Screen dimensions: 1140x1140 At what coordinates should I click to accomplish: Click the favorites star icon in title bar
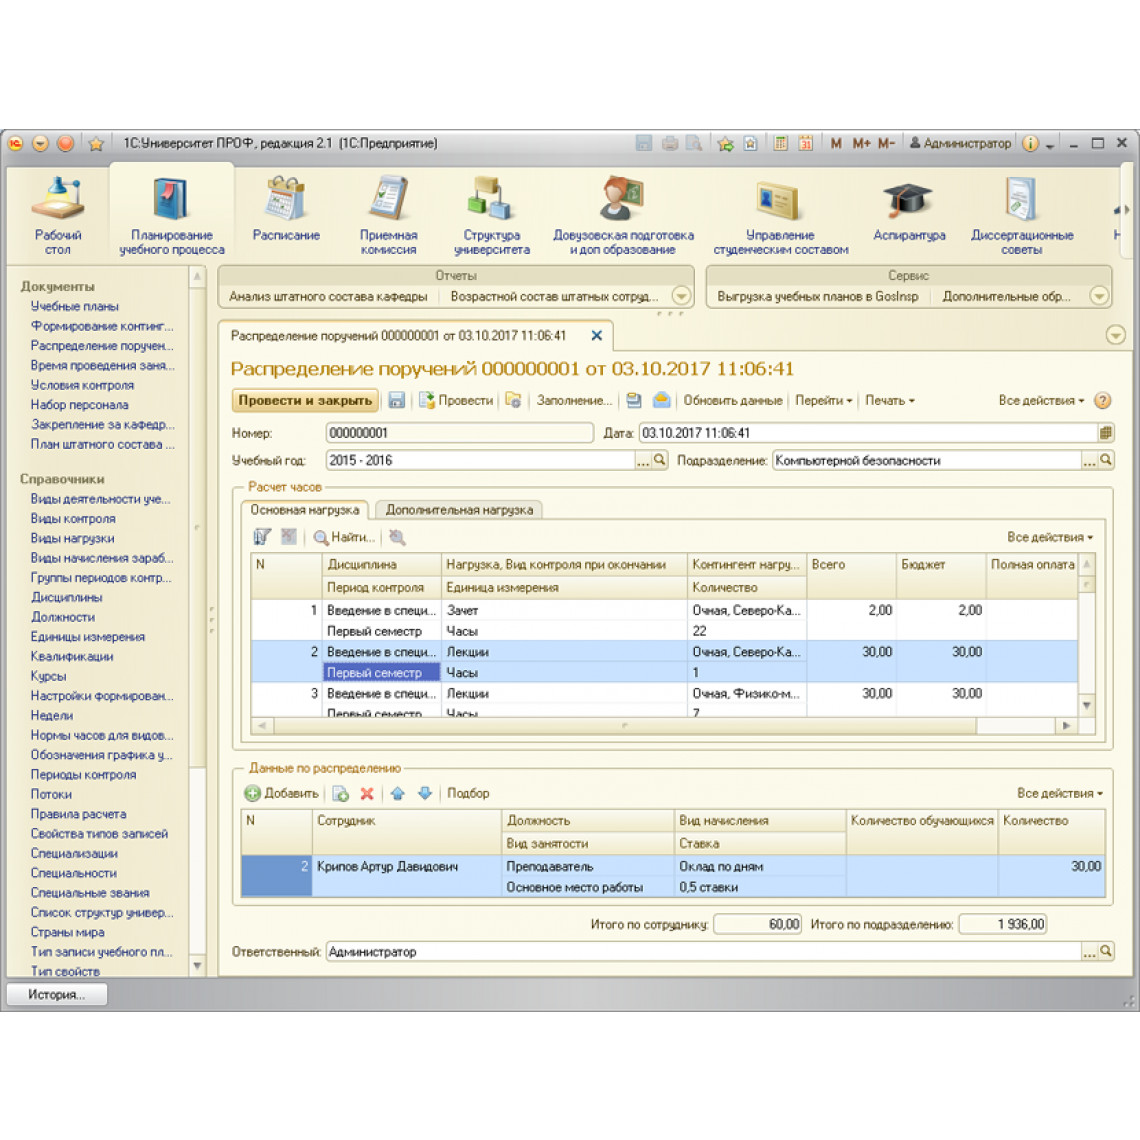(95, 143)
